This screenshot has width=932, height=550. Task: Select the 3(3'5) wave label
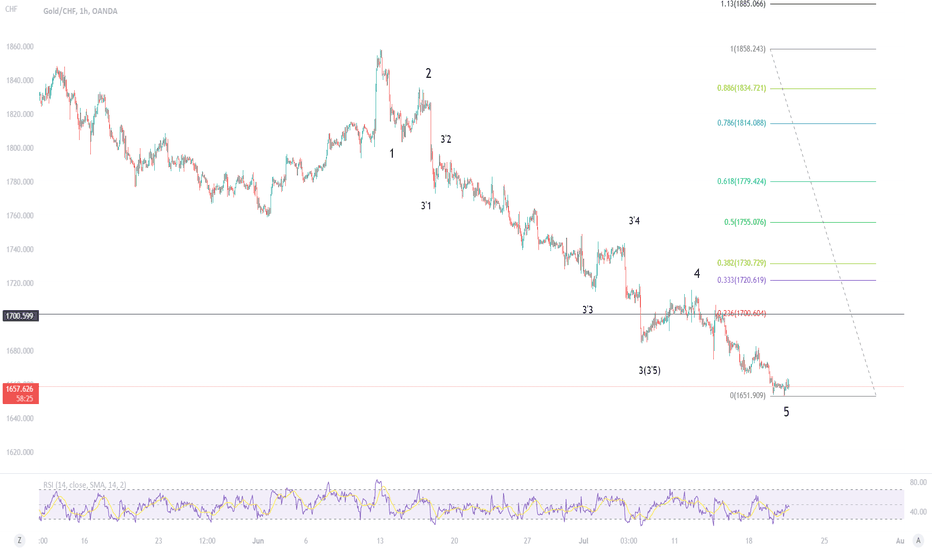(650, 370)
